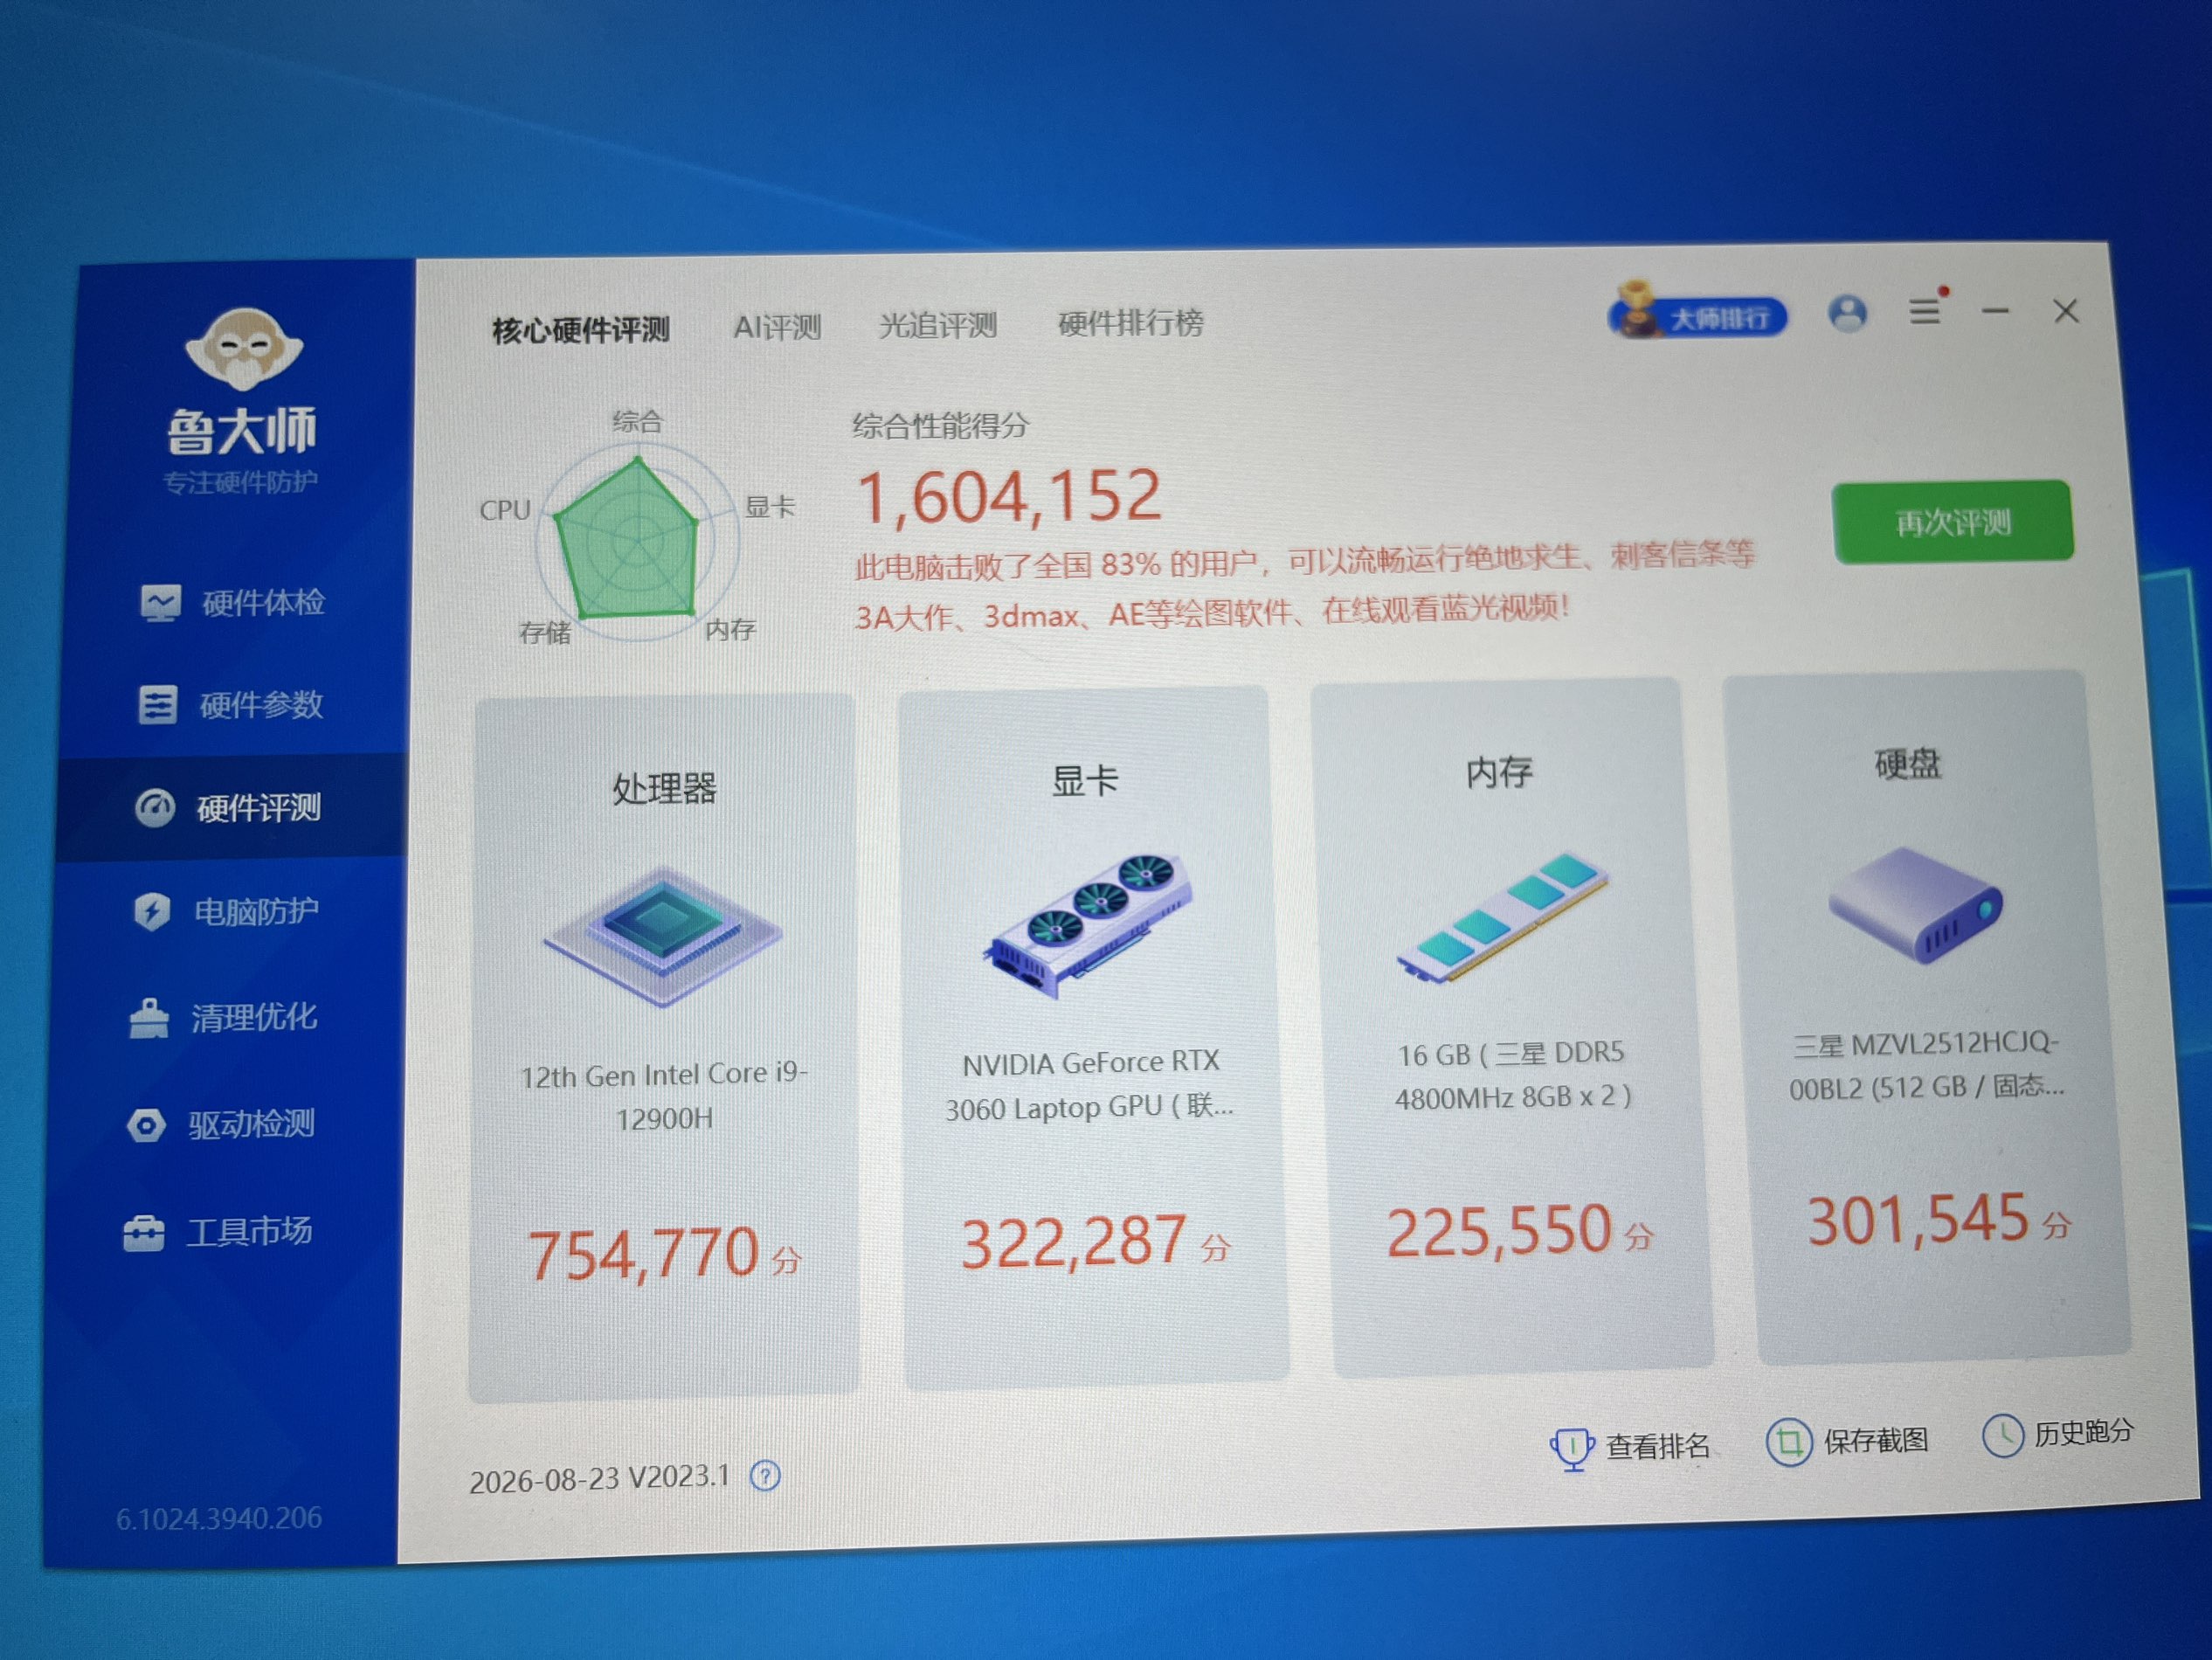Click the 清理优化 broom icon
2212x1660 pixels.
pyautogui.click(x=149, y=1018)
